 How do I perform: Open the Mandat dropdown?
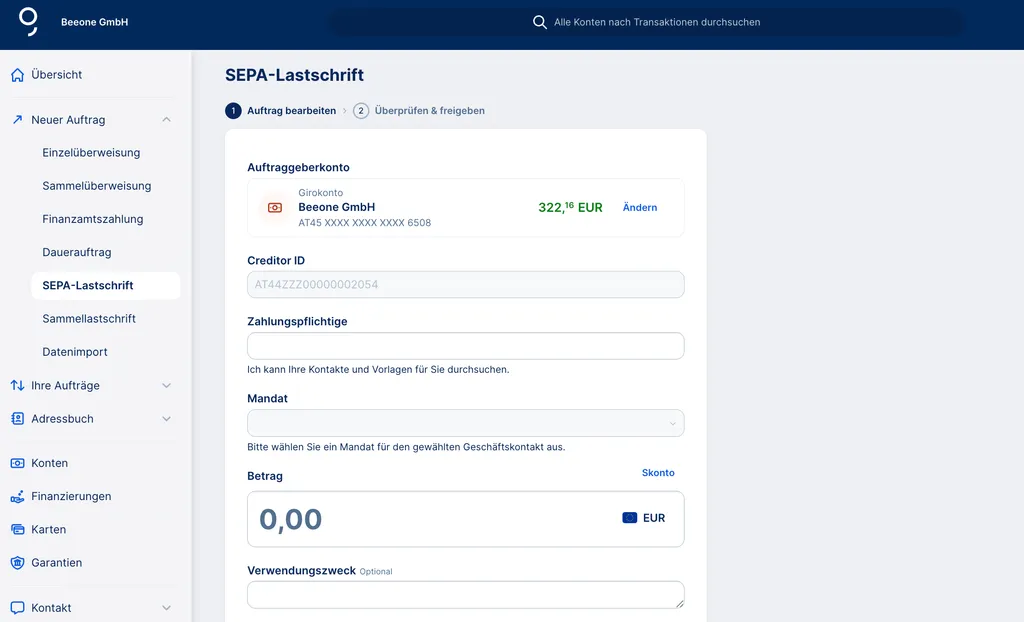[x=464, y=423]
